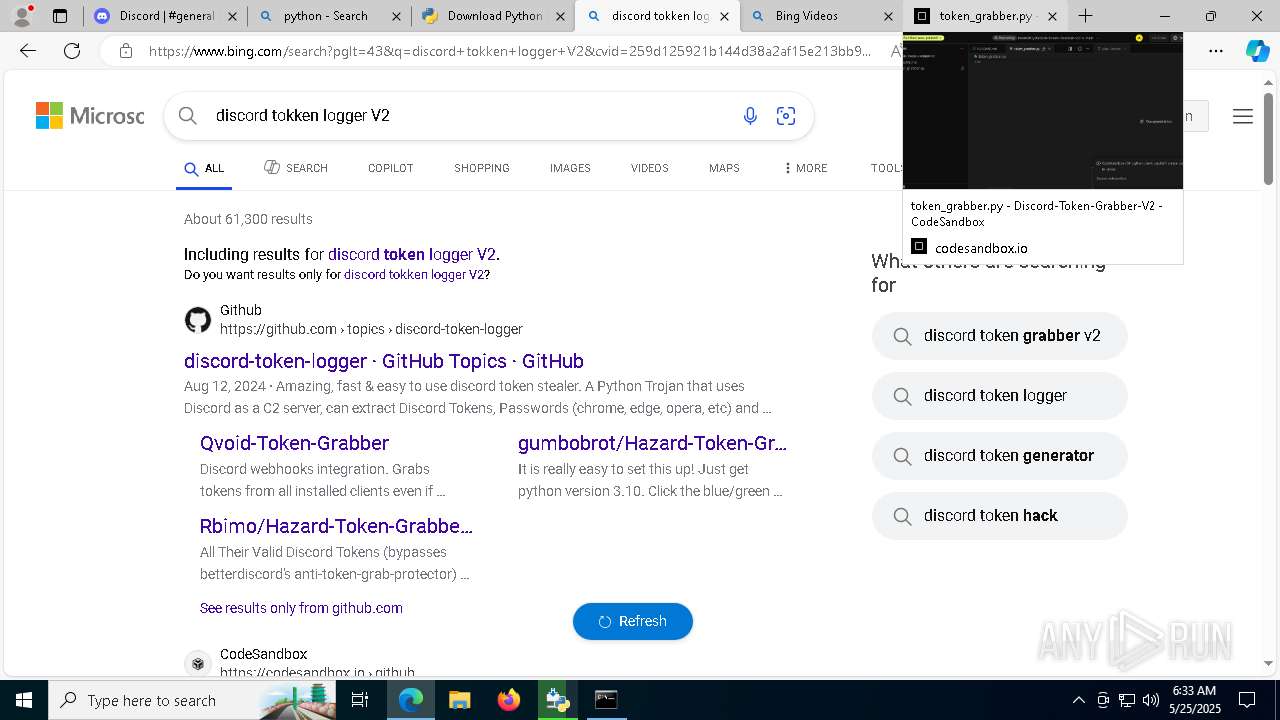
Task: Click the CodeSandbox favicon in results
Action: [x=198, y=664]
